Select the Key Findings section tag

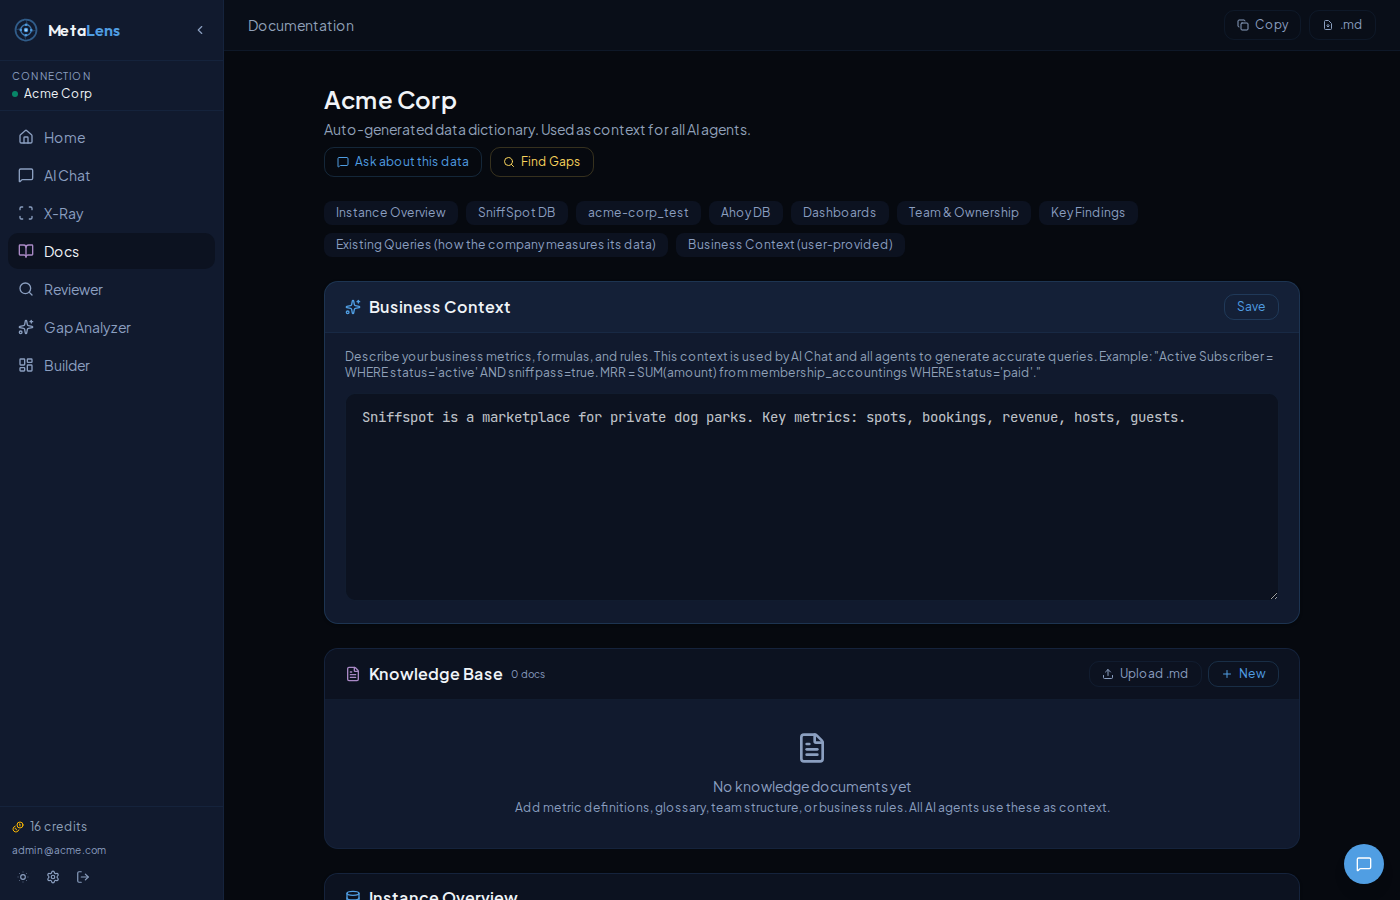1088,212
